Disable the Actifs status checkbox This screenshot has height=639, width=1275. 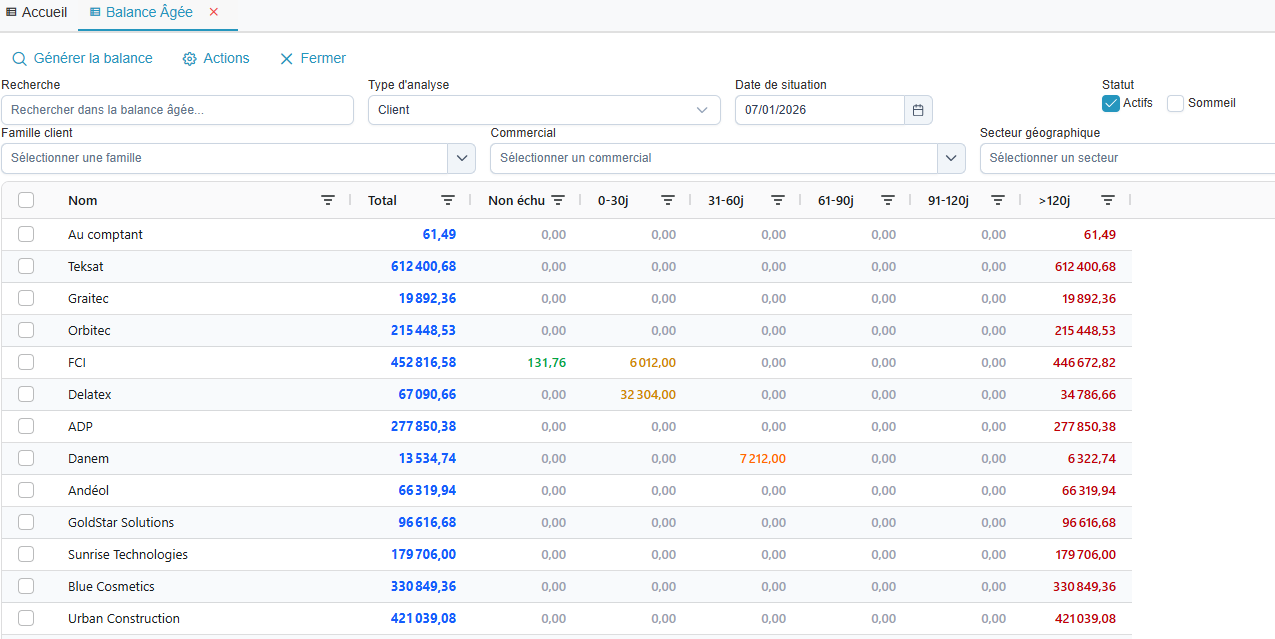[x=1110, y=103]
